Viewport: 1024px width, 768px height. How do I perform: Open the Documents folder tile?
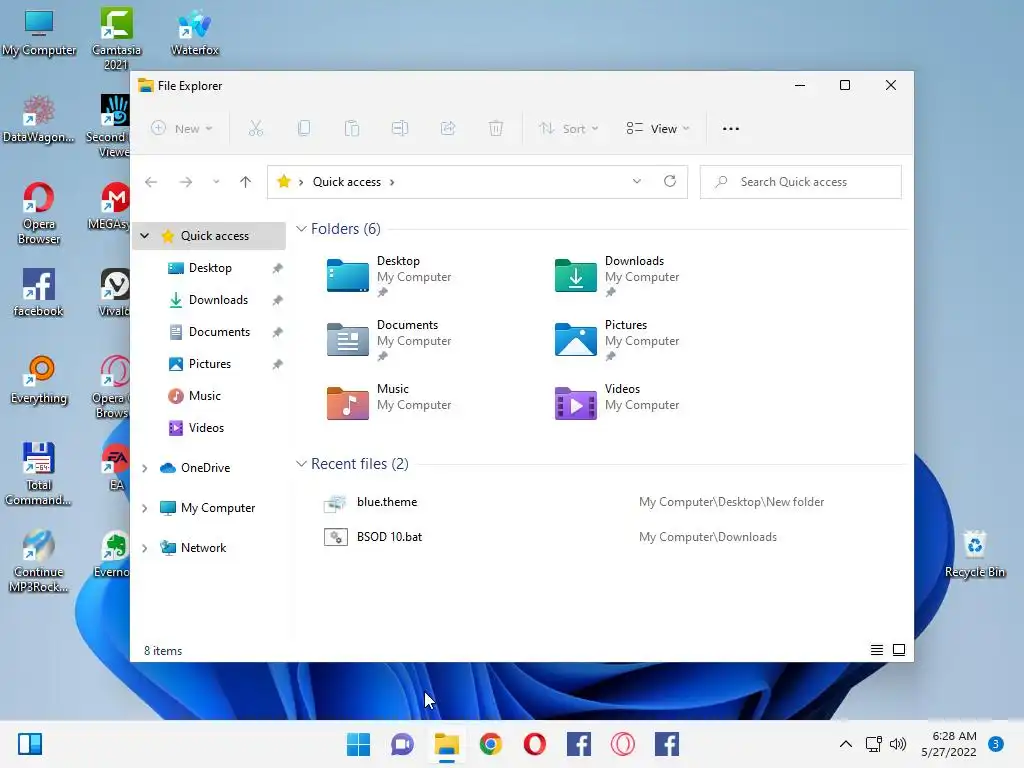(389, 340)
